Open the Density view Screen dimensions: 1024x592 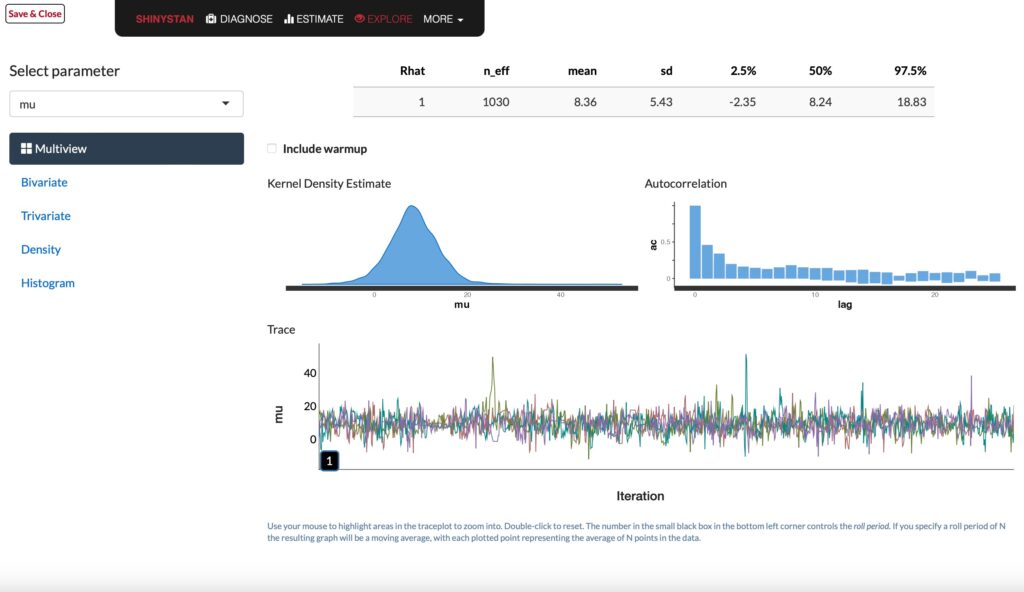pyautogui.click(x=41, y=250)
